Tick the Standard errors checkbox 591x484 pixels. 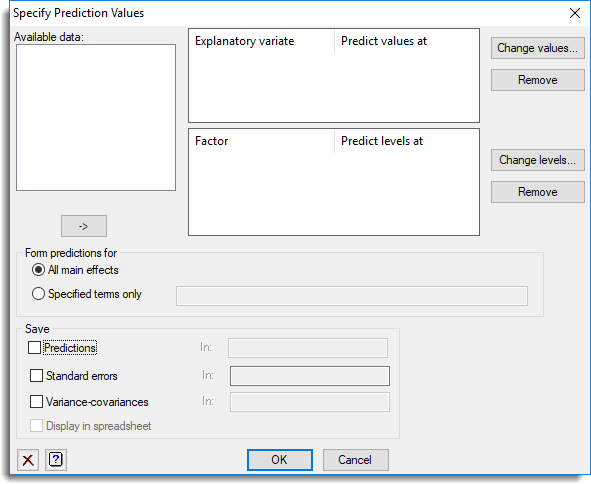pos(36,375)
